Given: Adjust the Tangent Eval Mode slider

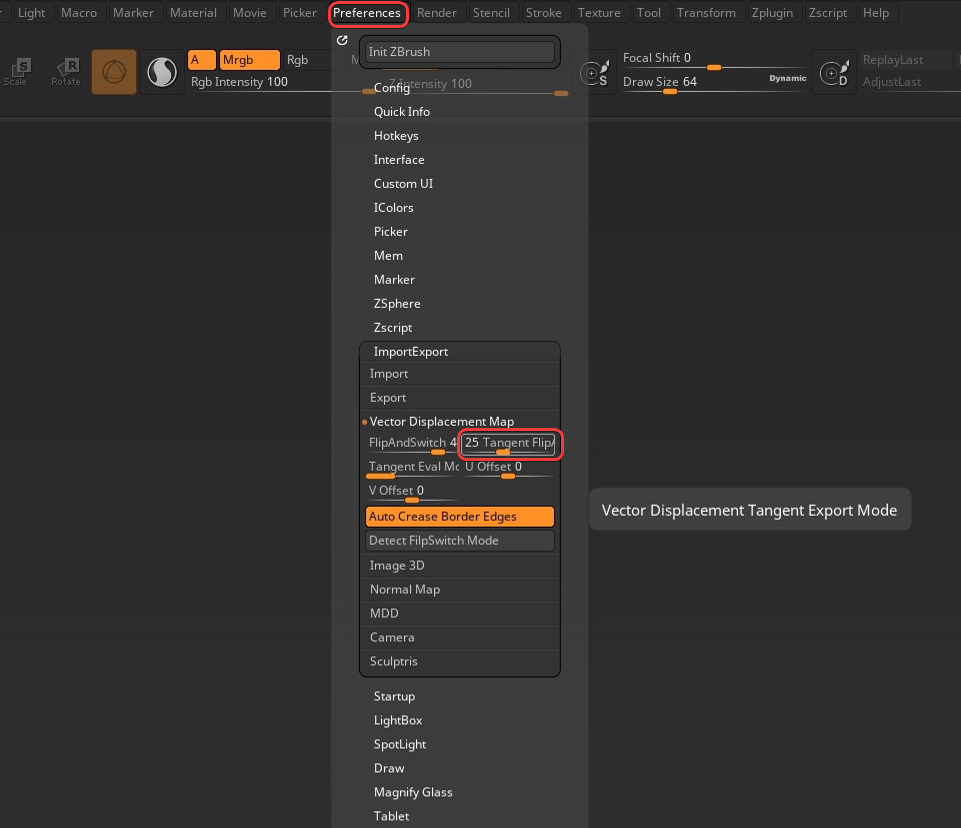Looking at the screenshot, I should (412, 468).
